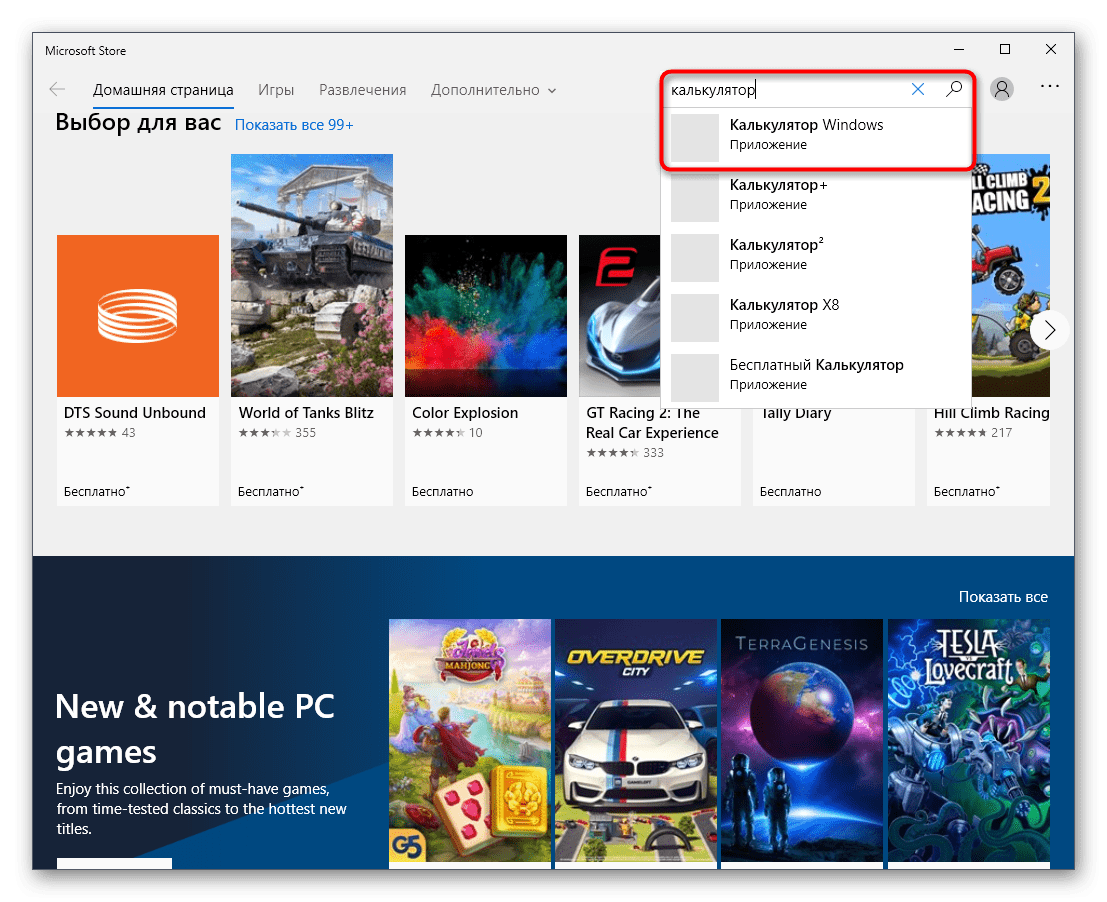Go to Домашняя страница tab
1107x902 pixels.
click(163, 90)
